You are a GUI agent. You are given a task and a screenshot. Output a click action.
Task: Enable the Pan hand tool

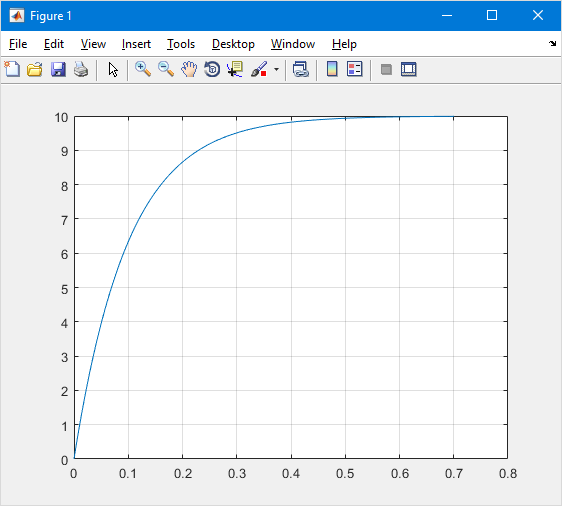click(x=189, y=69)
